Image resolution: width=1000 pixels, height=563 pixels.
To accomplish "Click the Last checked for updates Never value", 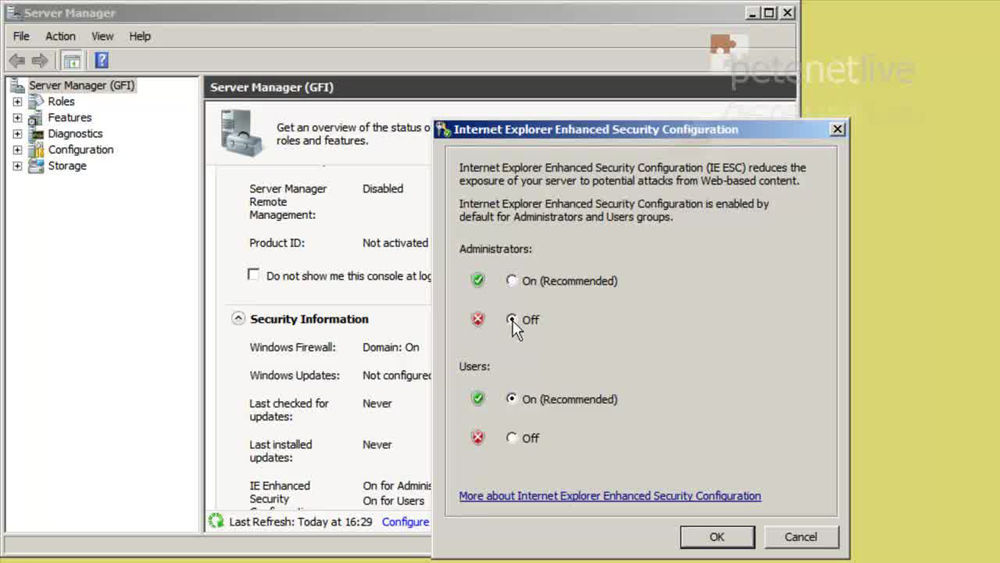I will (x=377, y=403).
